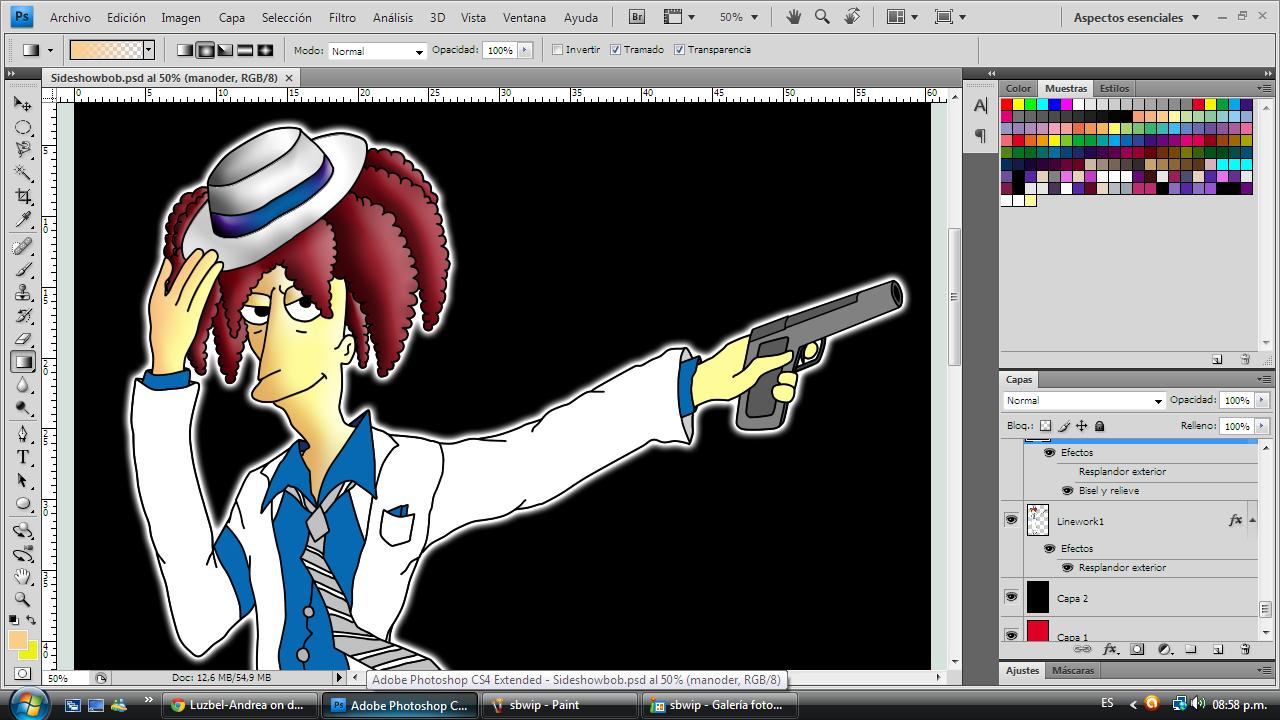This screenshot has width=1280, height=720.
Task: Open the layer blend mode dropdown
Action: [x=1084, y=401]
